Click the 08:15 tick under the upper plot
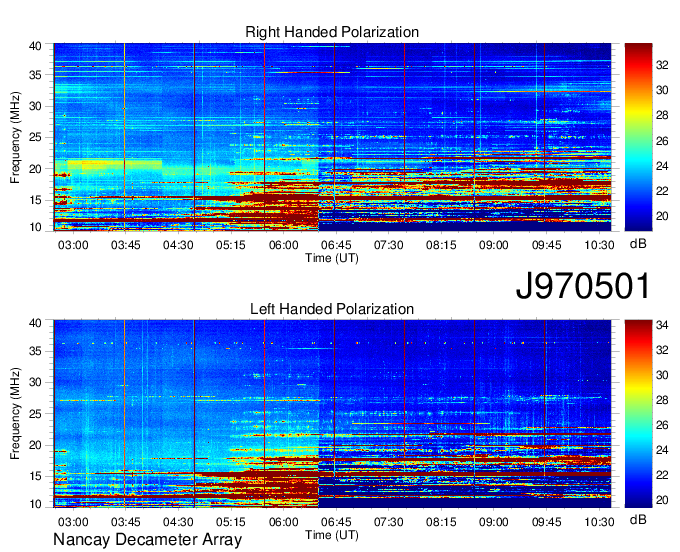Image resolution: width=680 pixels, height=552 pixels. point(441,245)
